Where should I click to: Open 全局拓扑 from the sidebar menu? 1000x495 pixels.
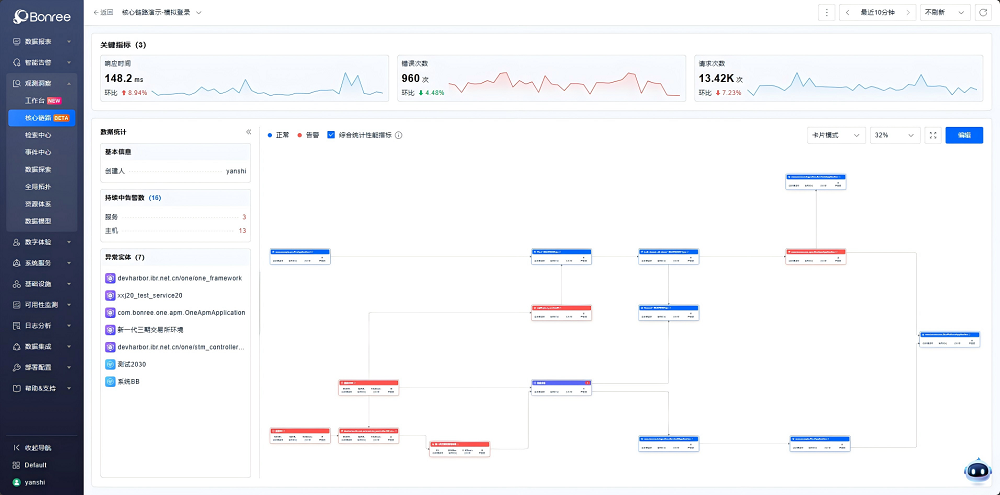point(38,186)
